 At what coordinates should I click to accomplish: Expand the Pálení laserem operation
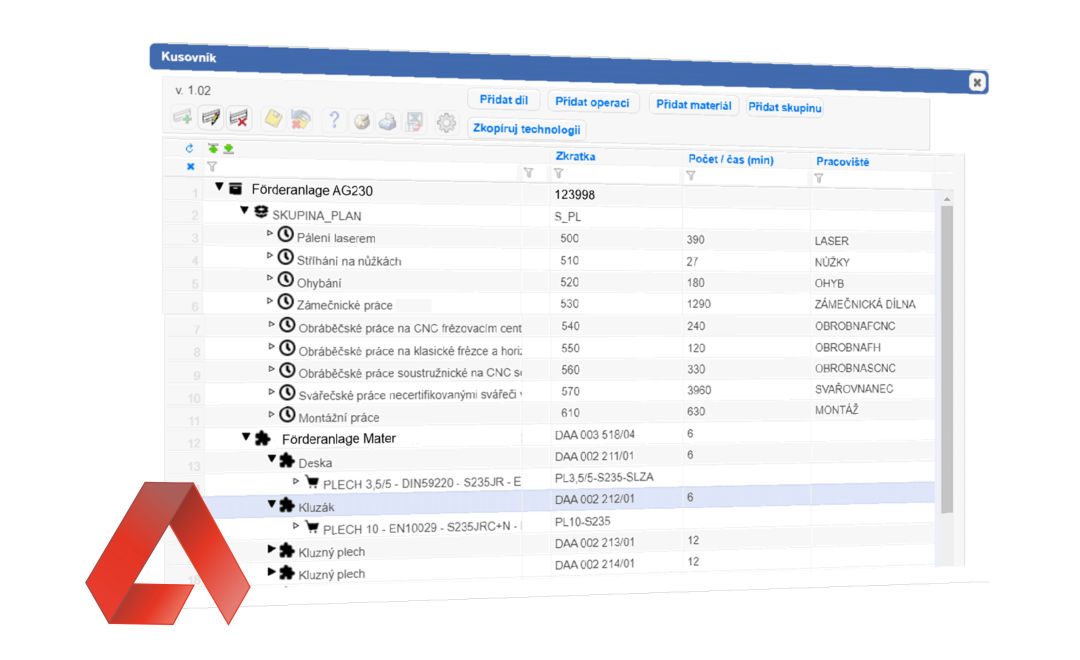(x=269, y=233)
